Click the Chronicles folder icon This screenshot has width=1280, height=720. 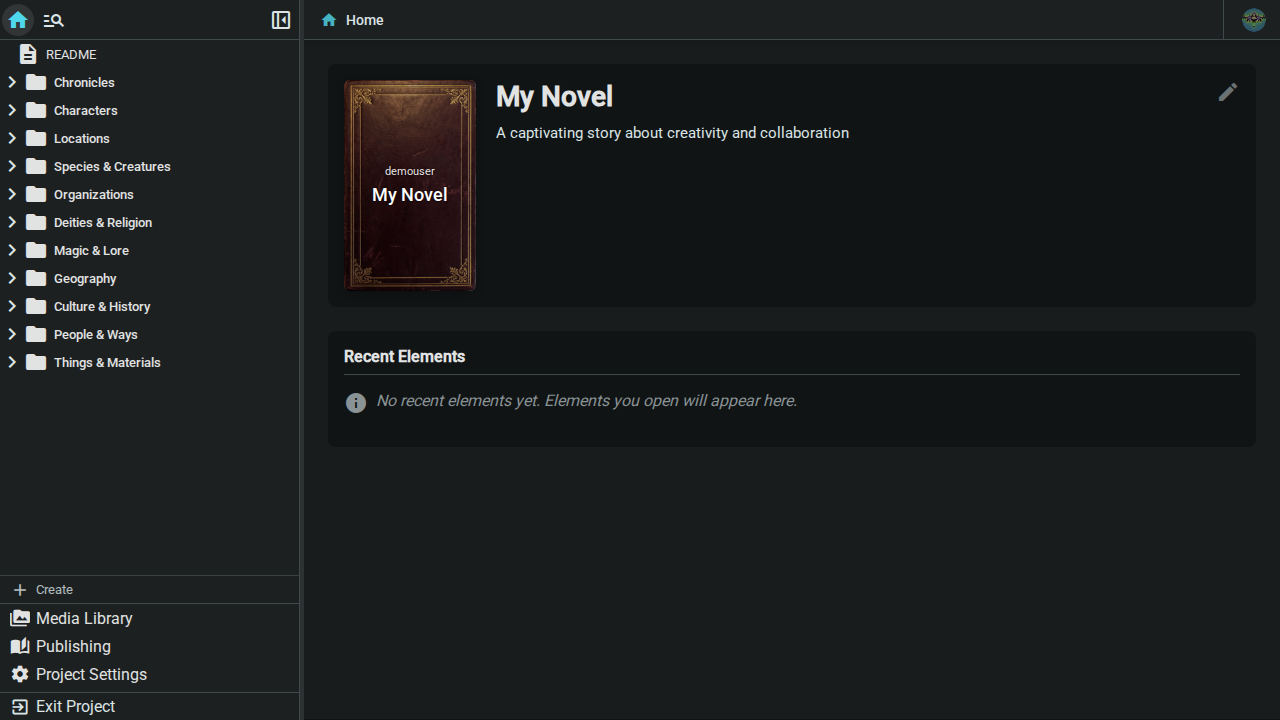36,82
